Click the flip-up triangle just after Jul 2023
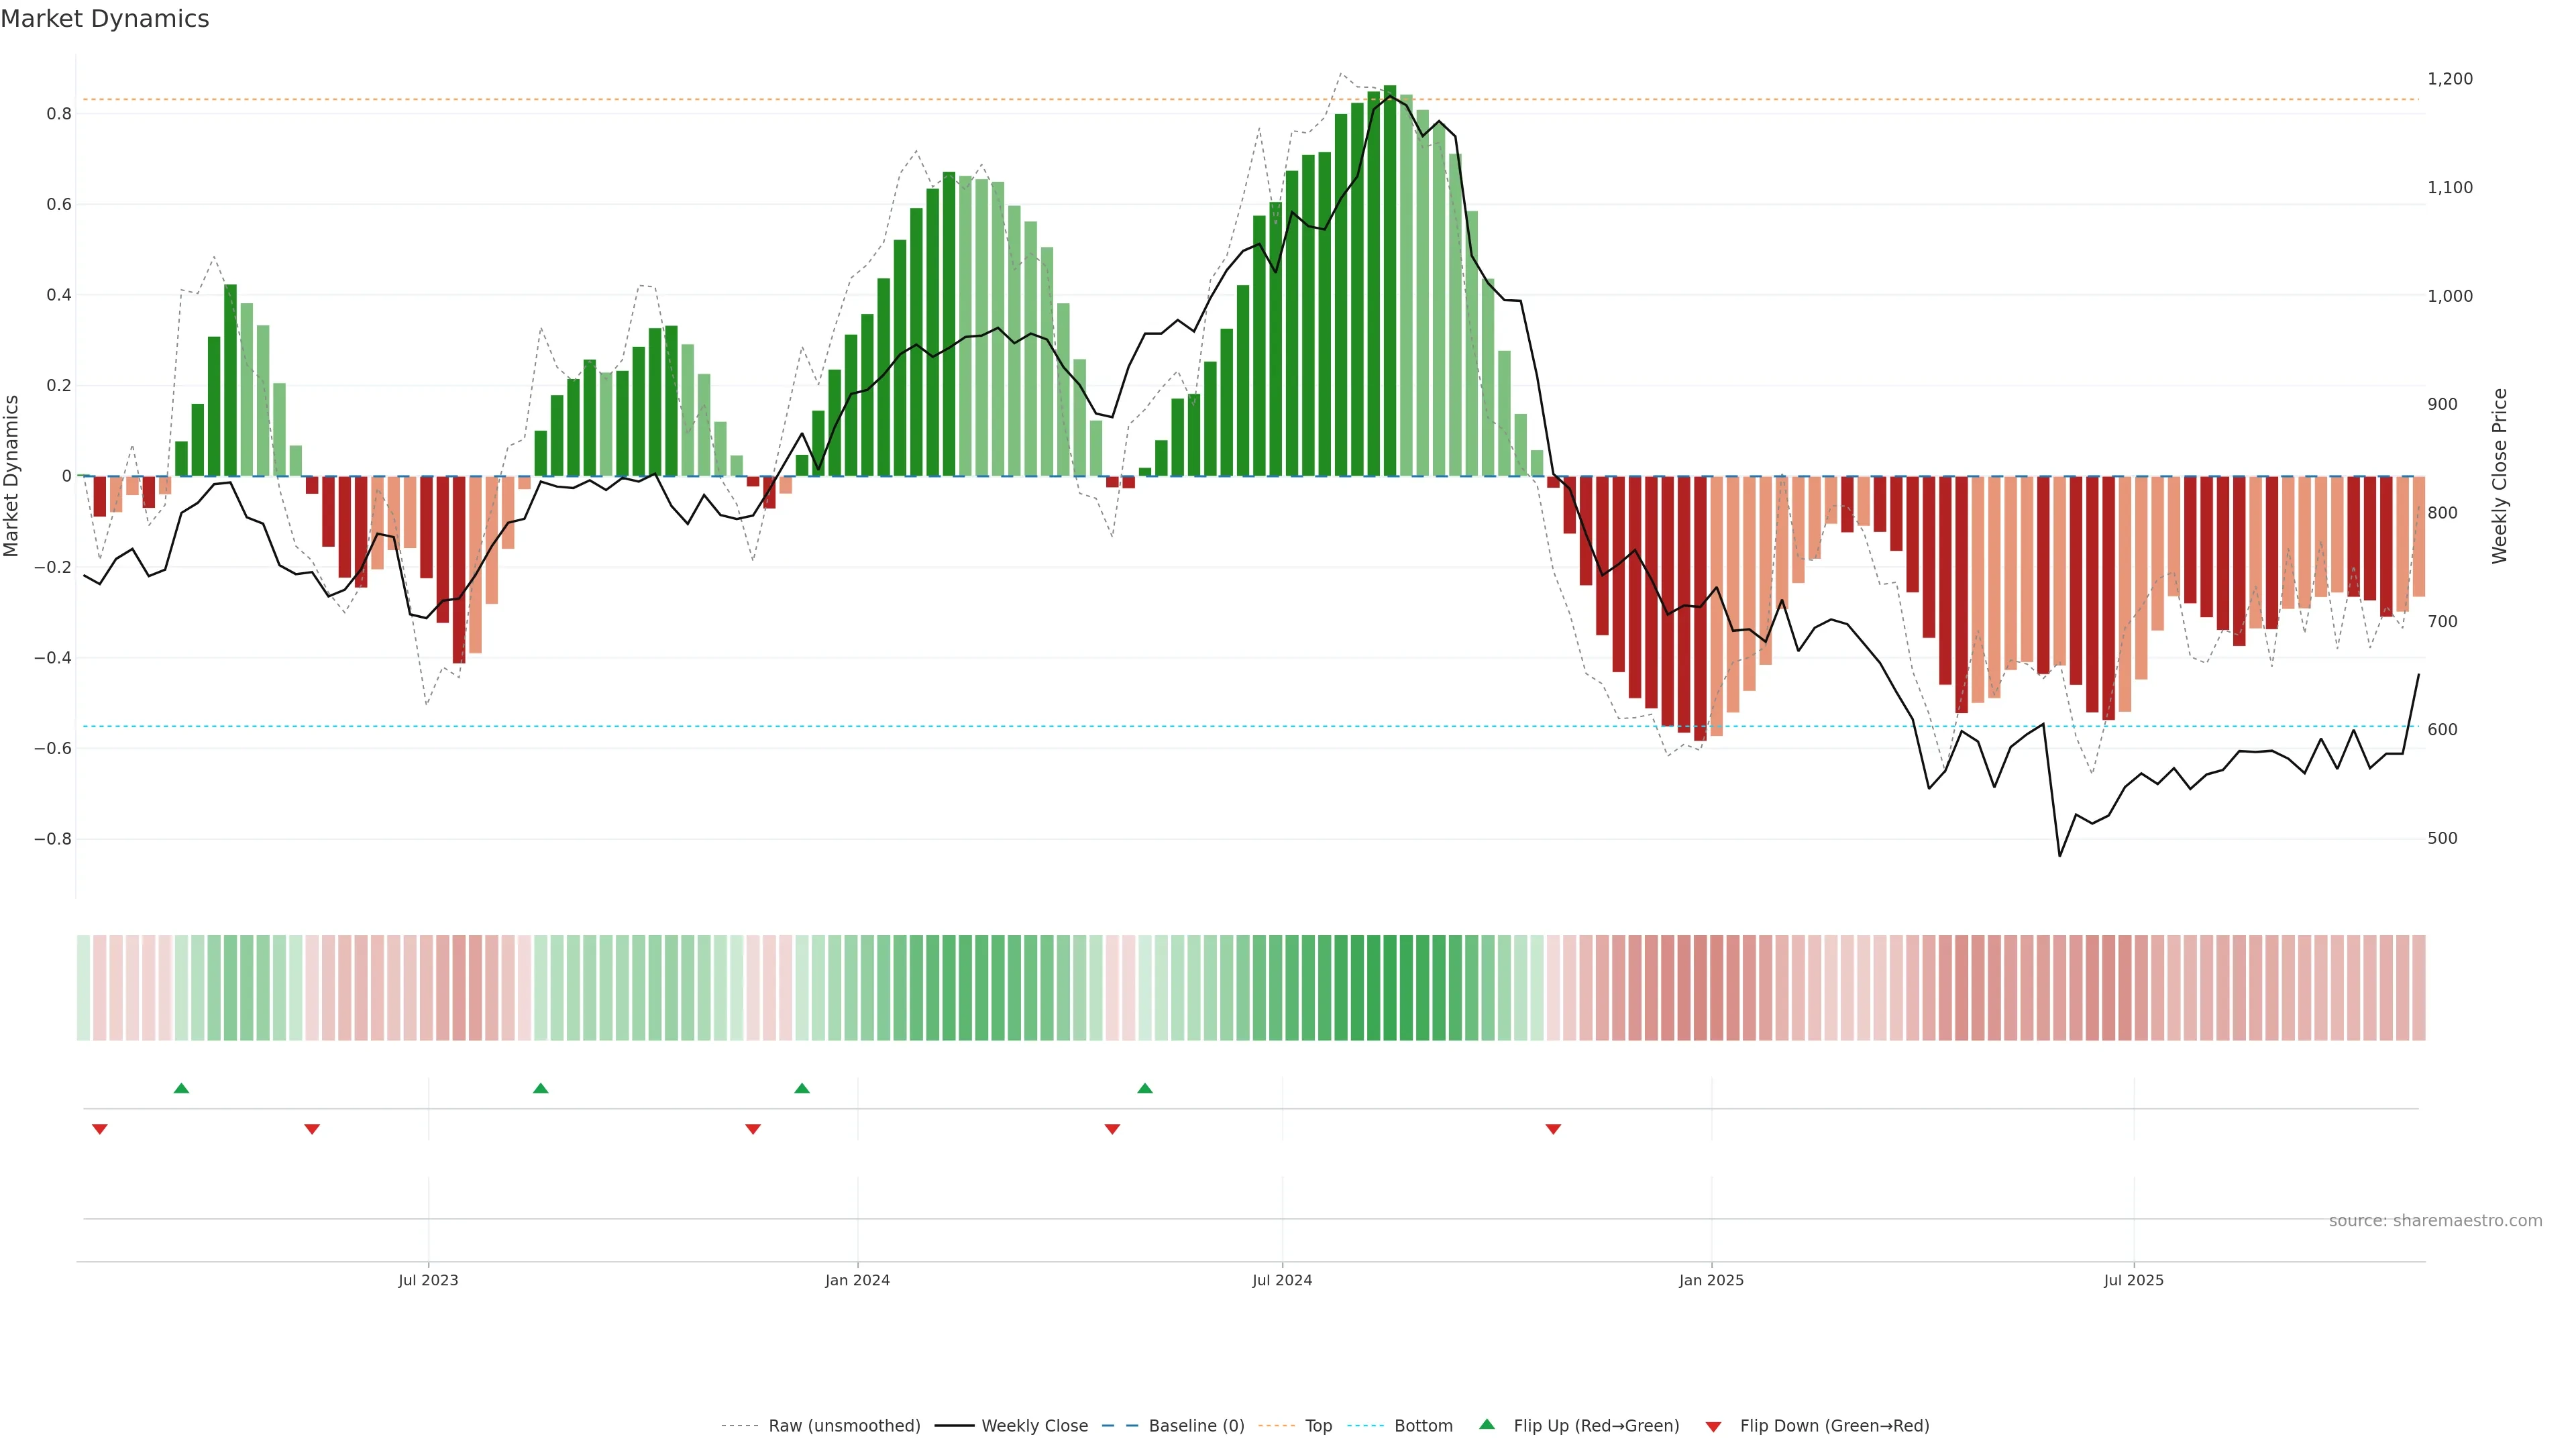The width and height of the screenshot is (2576, 1449). pyautogui.click(x=540, y=1088)
